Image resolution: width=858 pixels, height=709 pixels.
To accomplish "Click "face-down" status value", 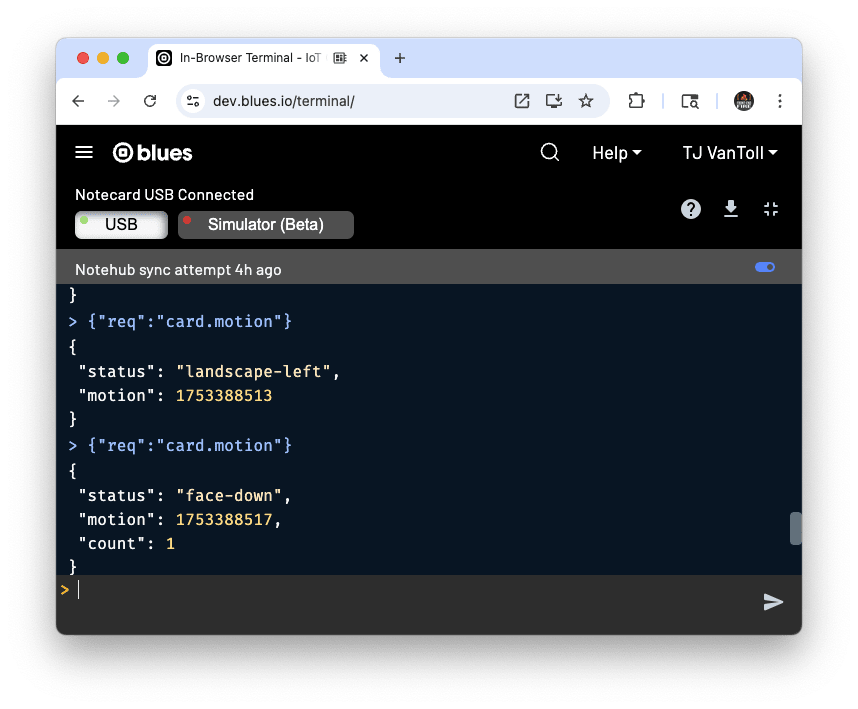I will [x=229, y=496].
